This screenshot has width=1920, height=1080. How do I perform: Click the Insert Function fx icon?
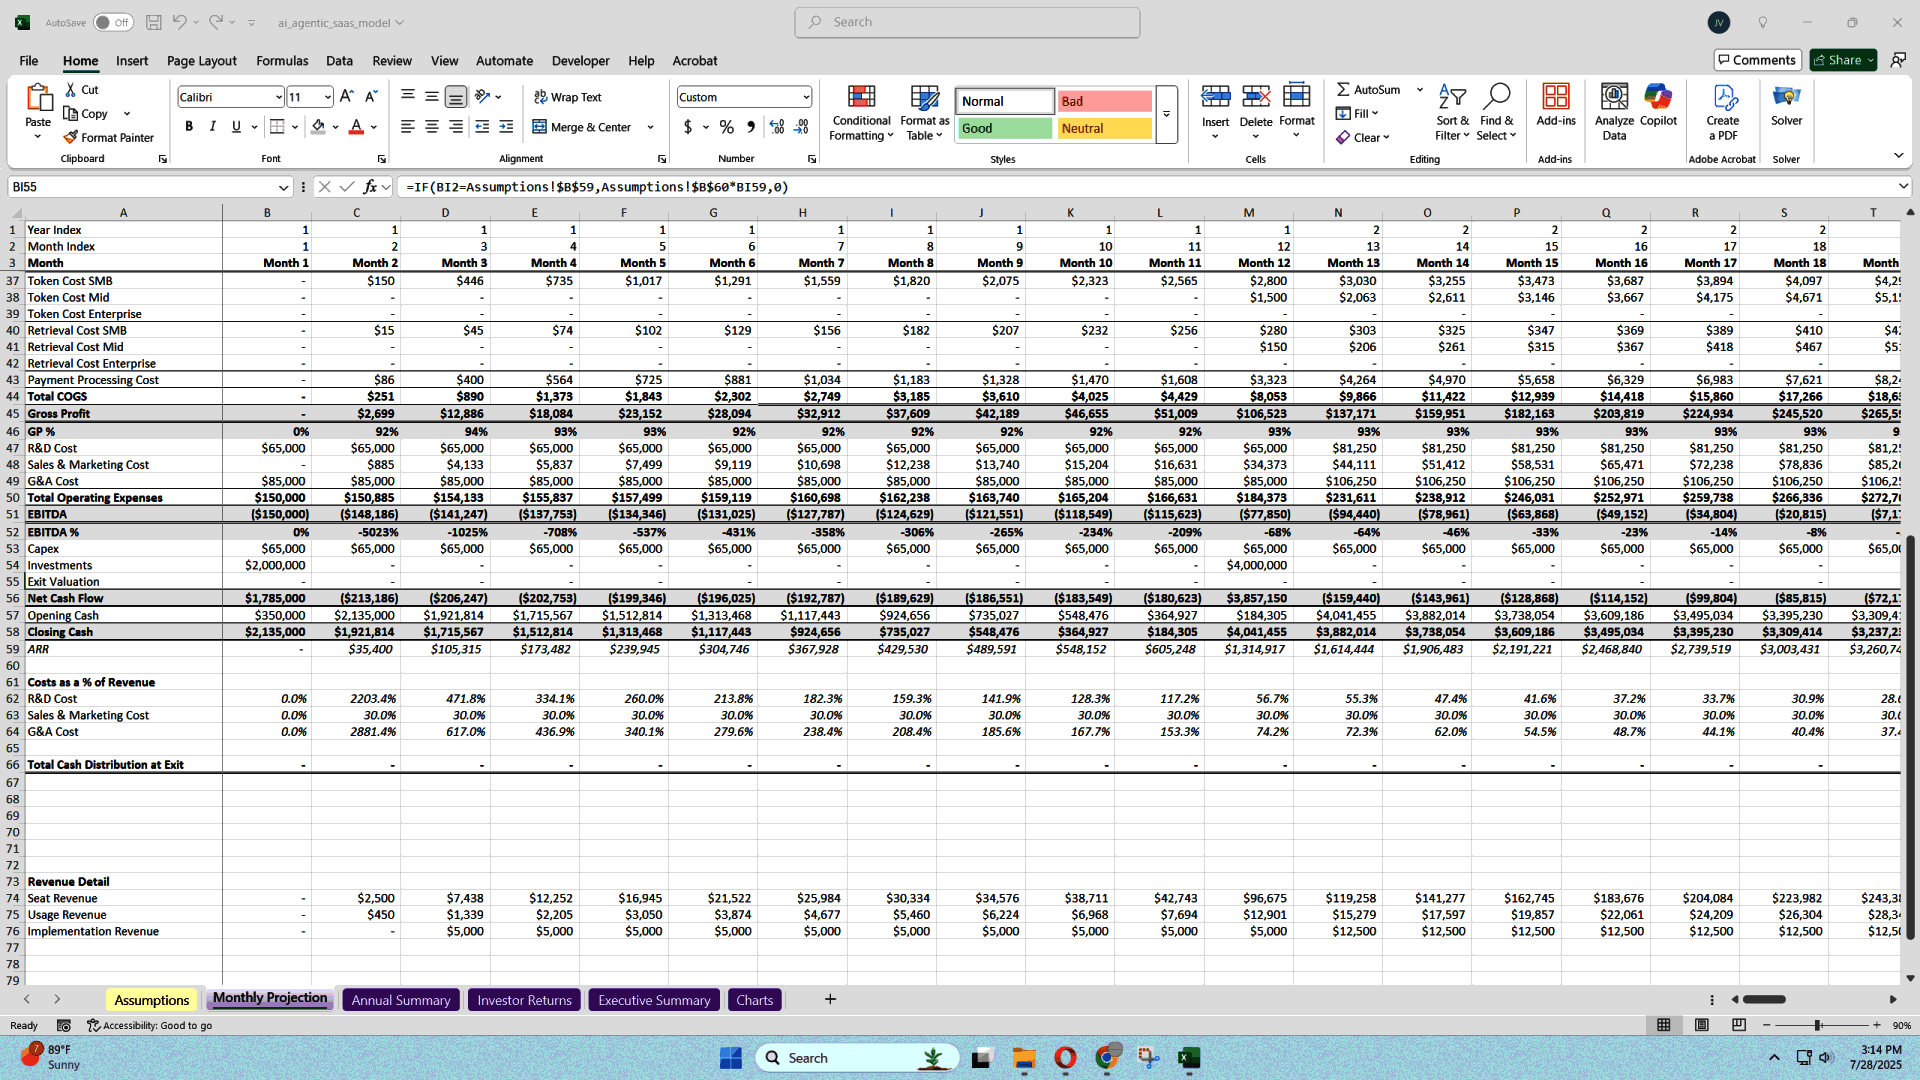click(369, 187)
